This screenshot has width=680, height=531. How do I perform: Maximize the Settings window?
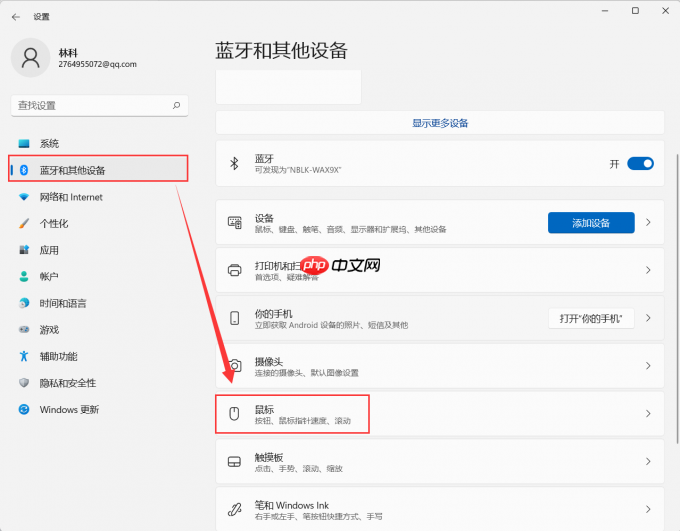635,11
